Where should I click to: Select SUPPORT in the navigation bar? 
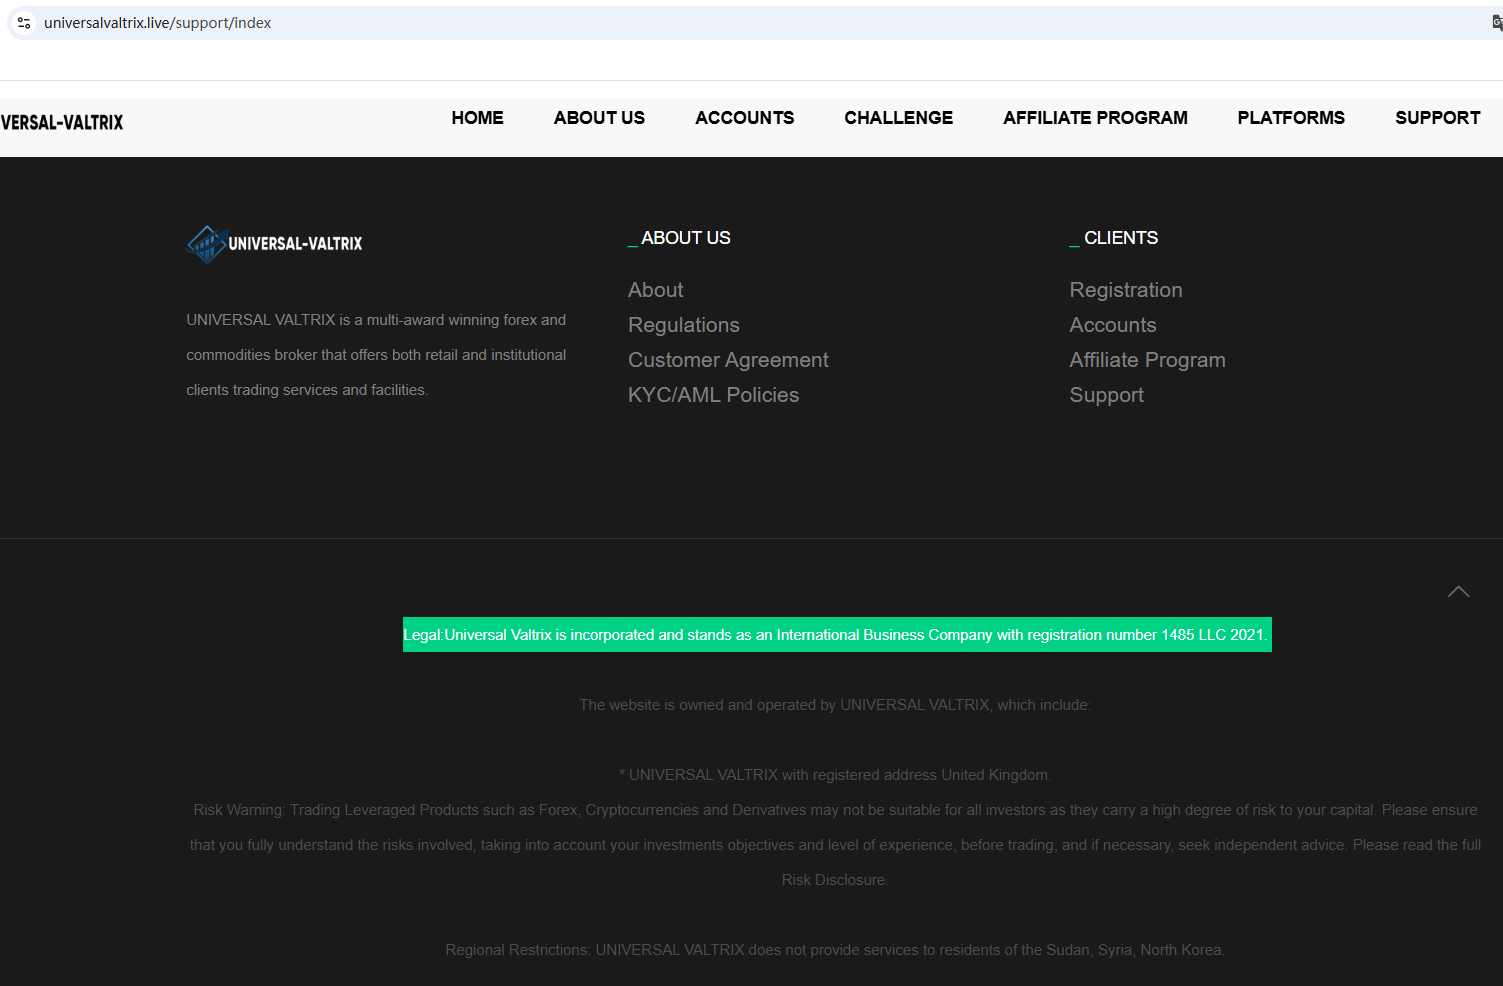pyautogui.click(x=1437, y=118)
